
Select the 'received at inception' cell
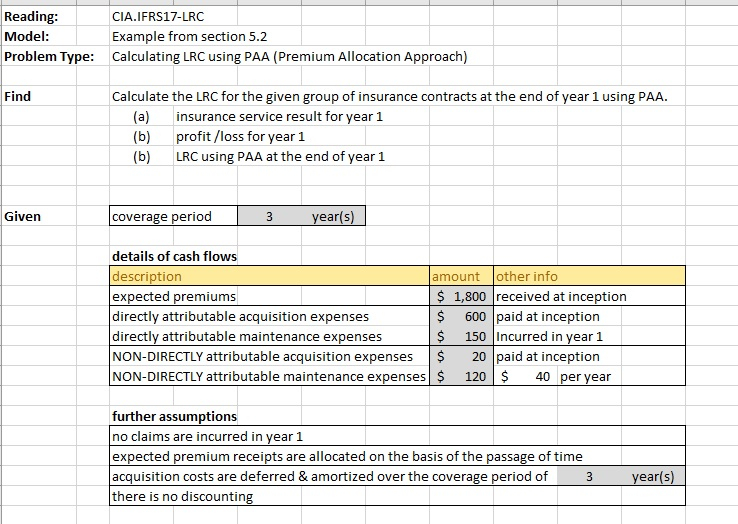click(562, 296)
